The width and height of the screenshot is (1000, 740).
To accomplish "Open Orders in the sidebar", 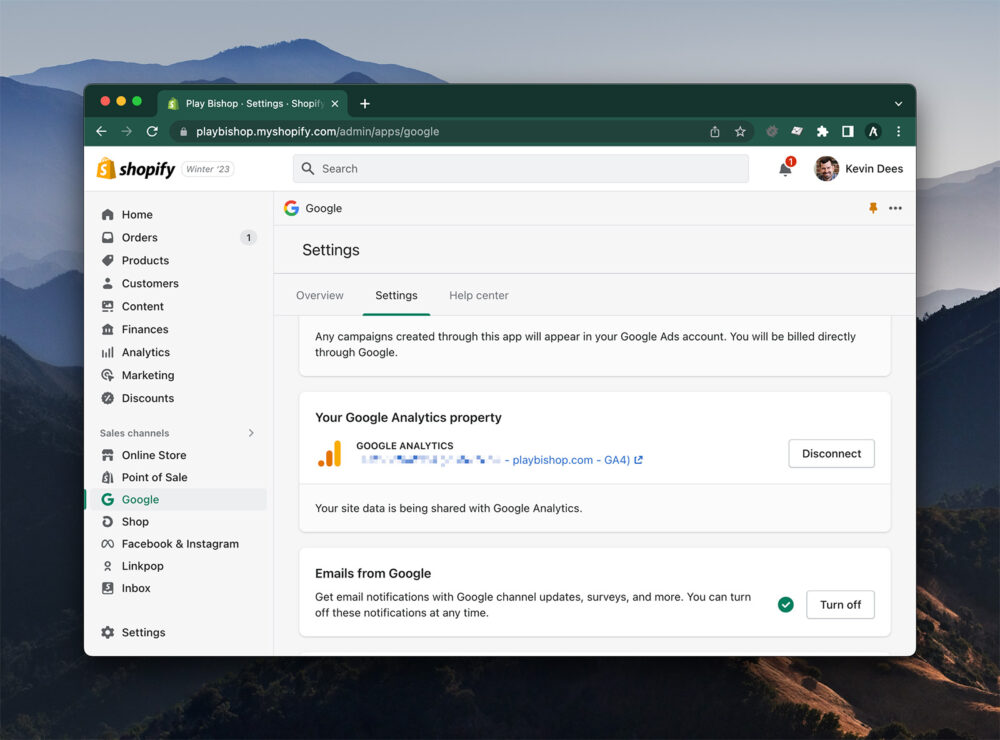I will (140, 237).
